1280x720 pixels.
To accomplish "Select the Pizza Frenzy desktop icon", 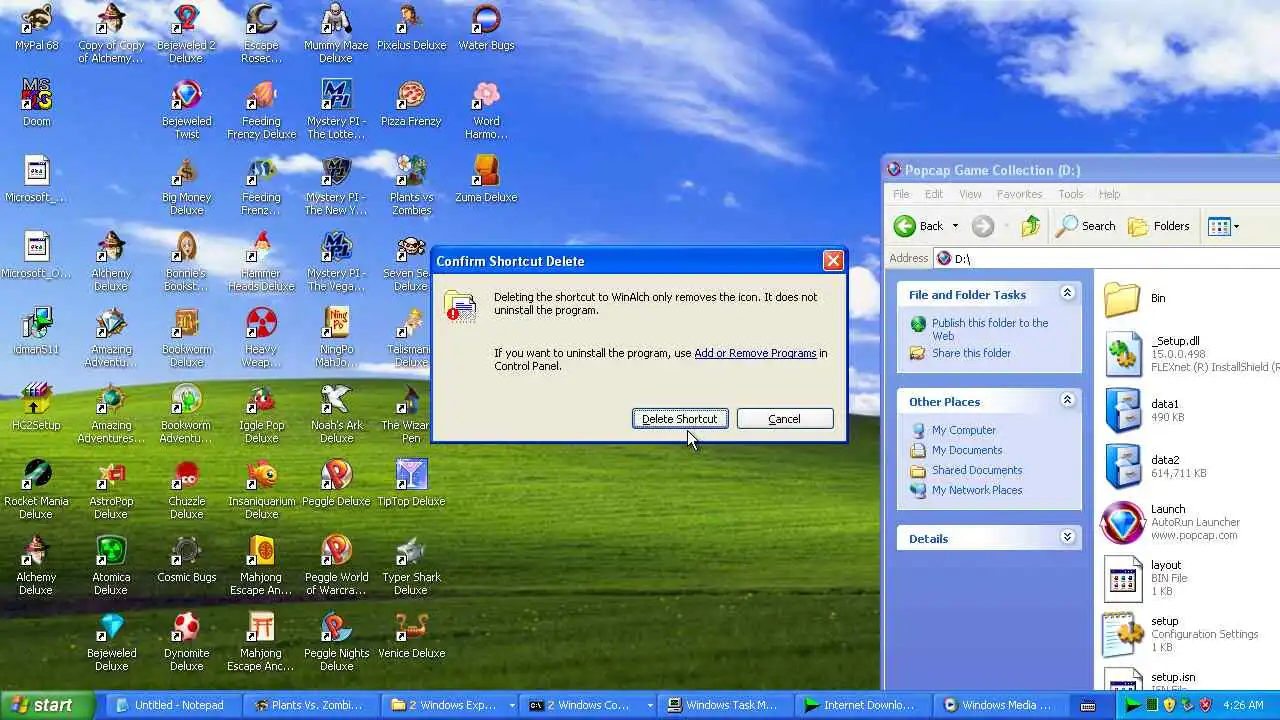I will (411, 104).
